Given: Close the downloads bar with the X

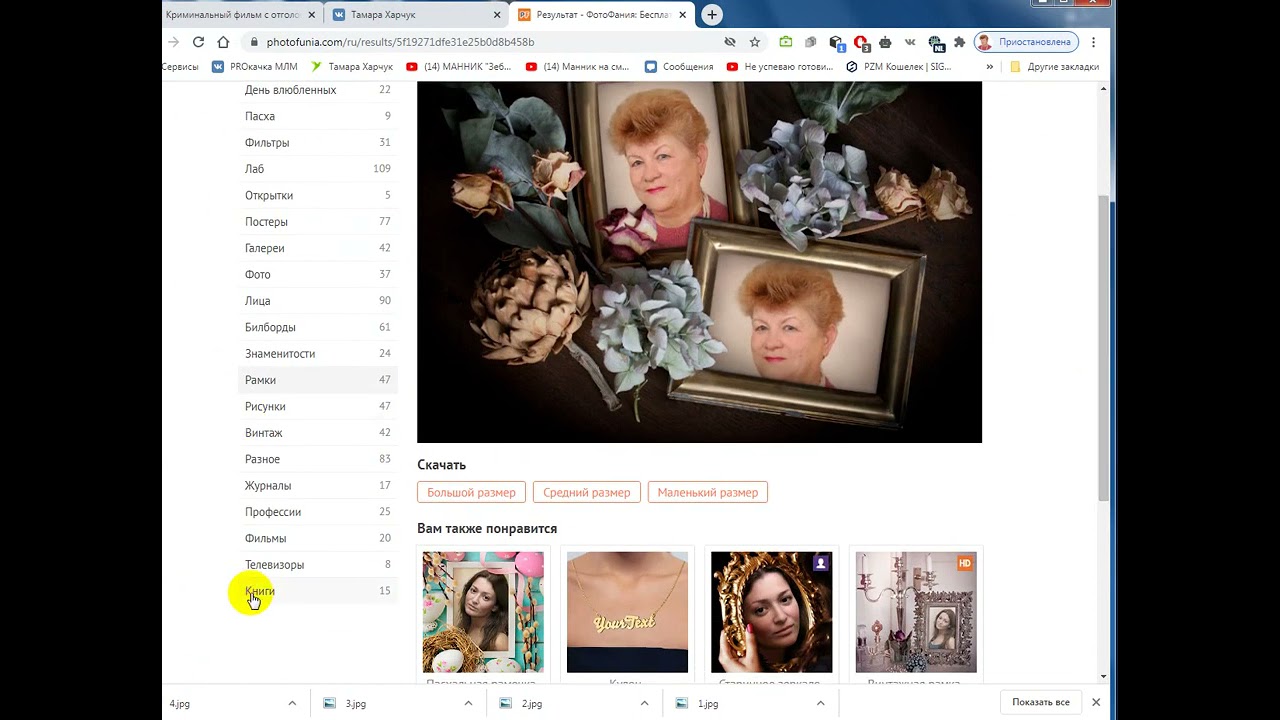Looking at the screenshot, I should 1096,702.
